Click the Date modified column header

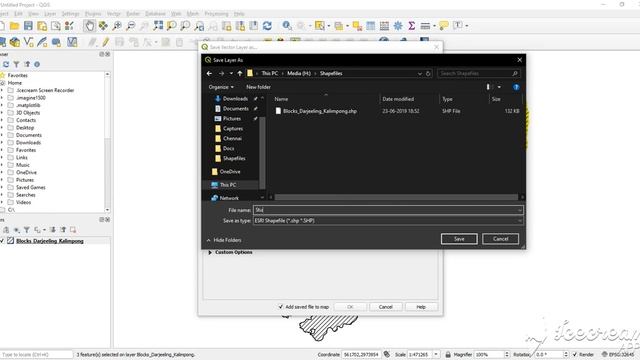(398, 99)
